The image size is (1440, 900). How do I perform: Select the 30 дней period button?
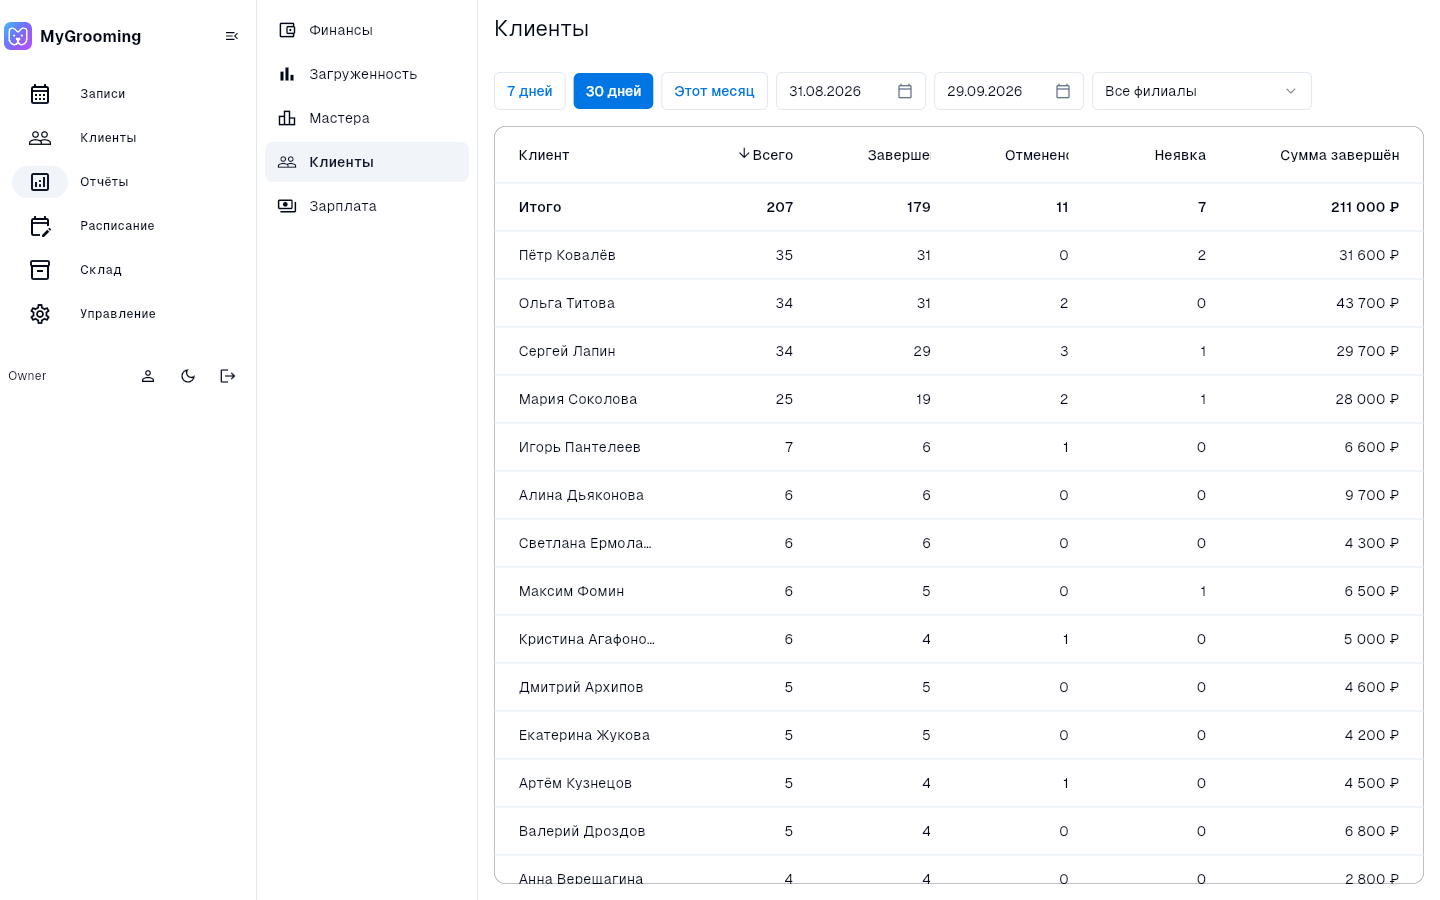click(x=613, y=91)
